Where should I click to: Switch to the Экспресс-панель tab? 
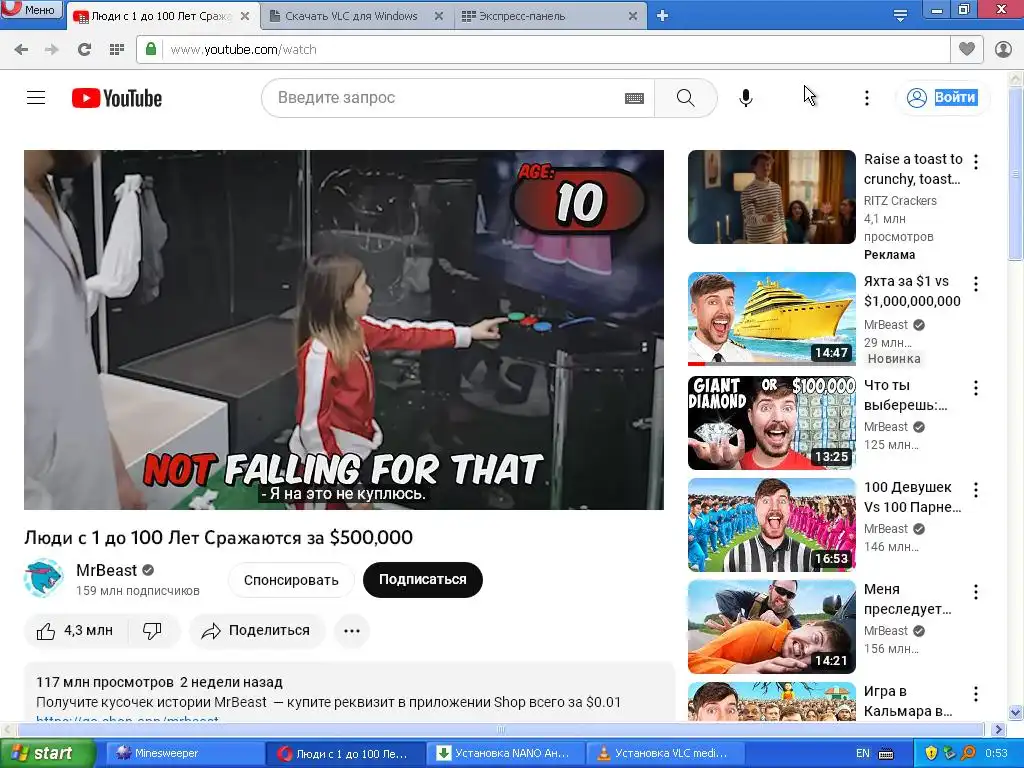[x=522, y=16]
